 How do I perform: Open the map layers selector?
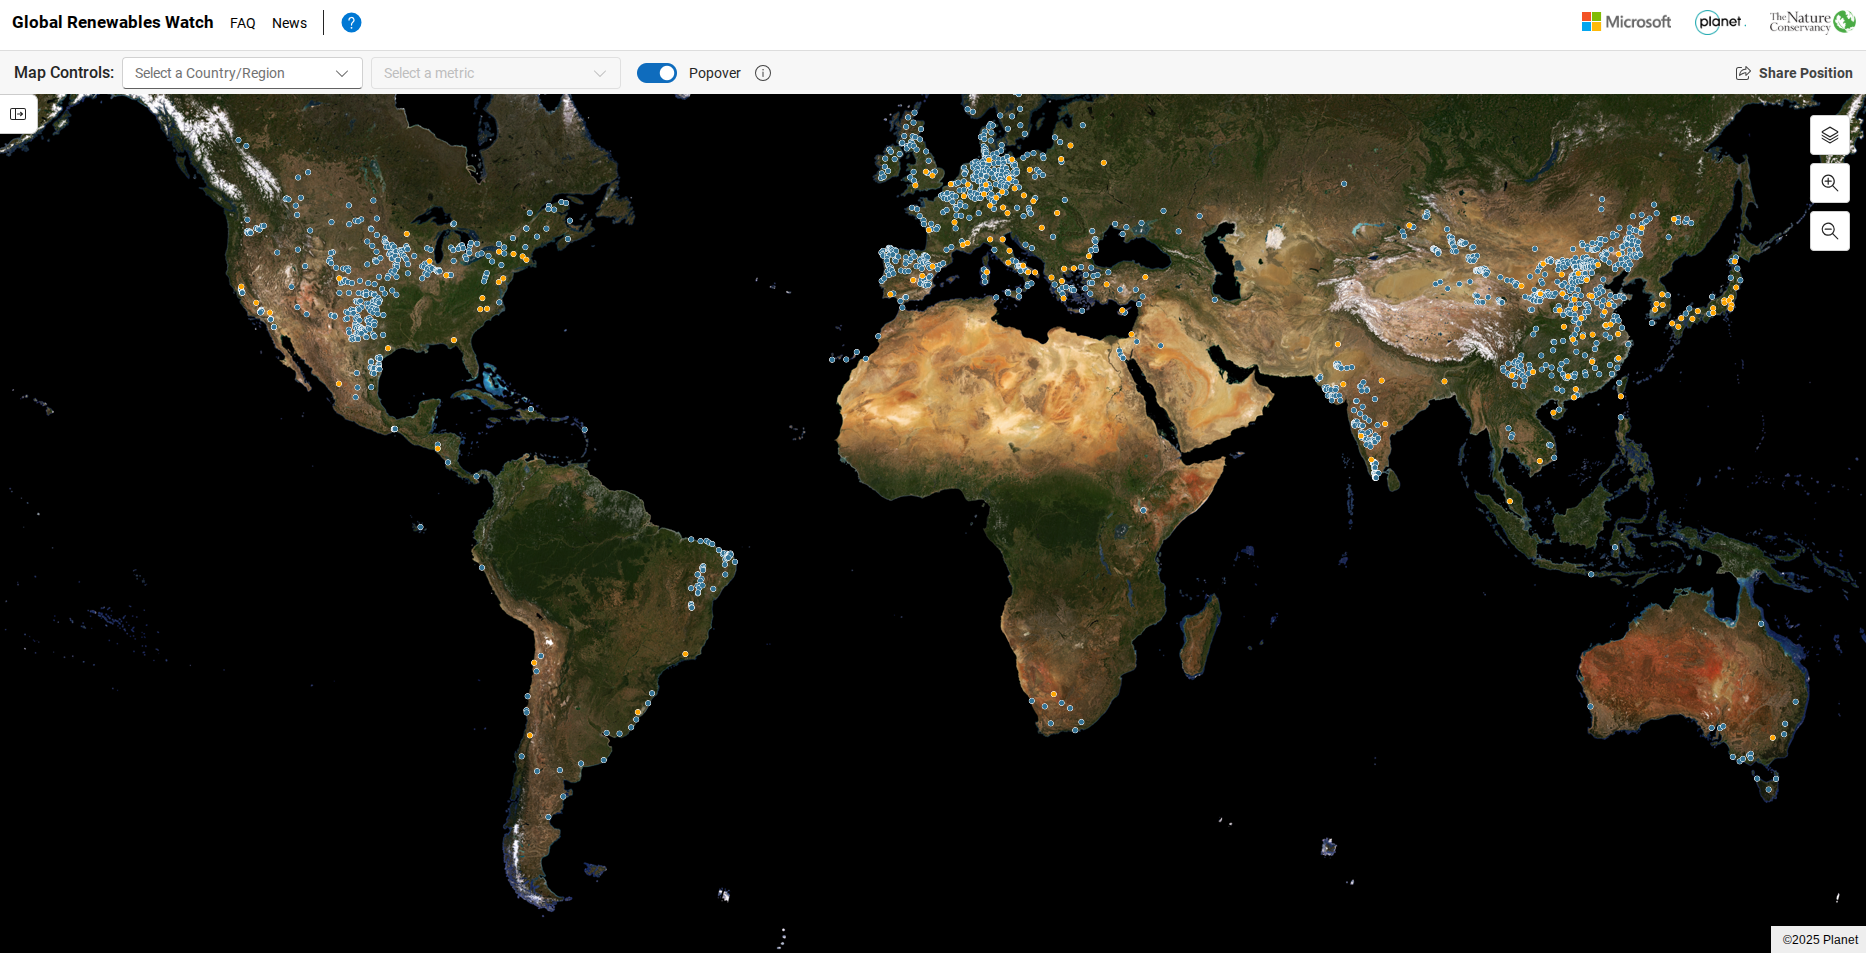[1830, 134]
